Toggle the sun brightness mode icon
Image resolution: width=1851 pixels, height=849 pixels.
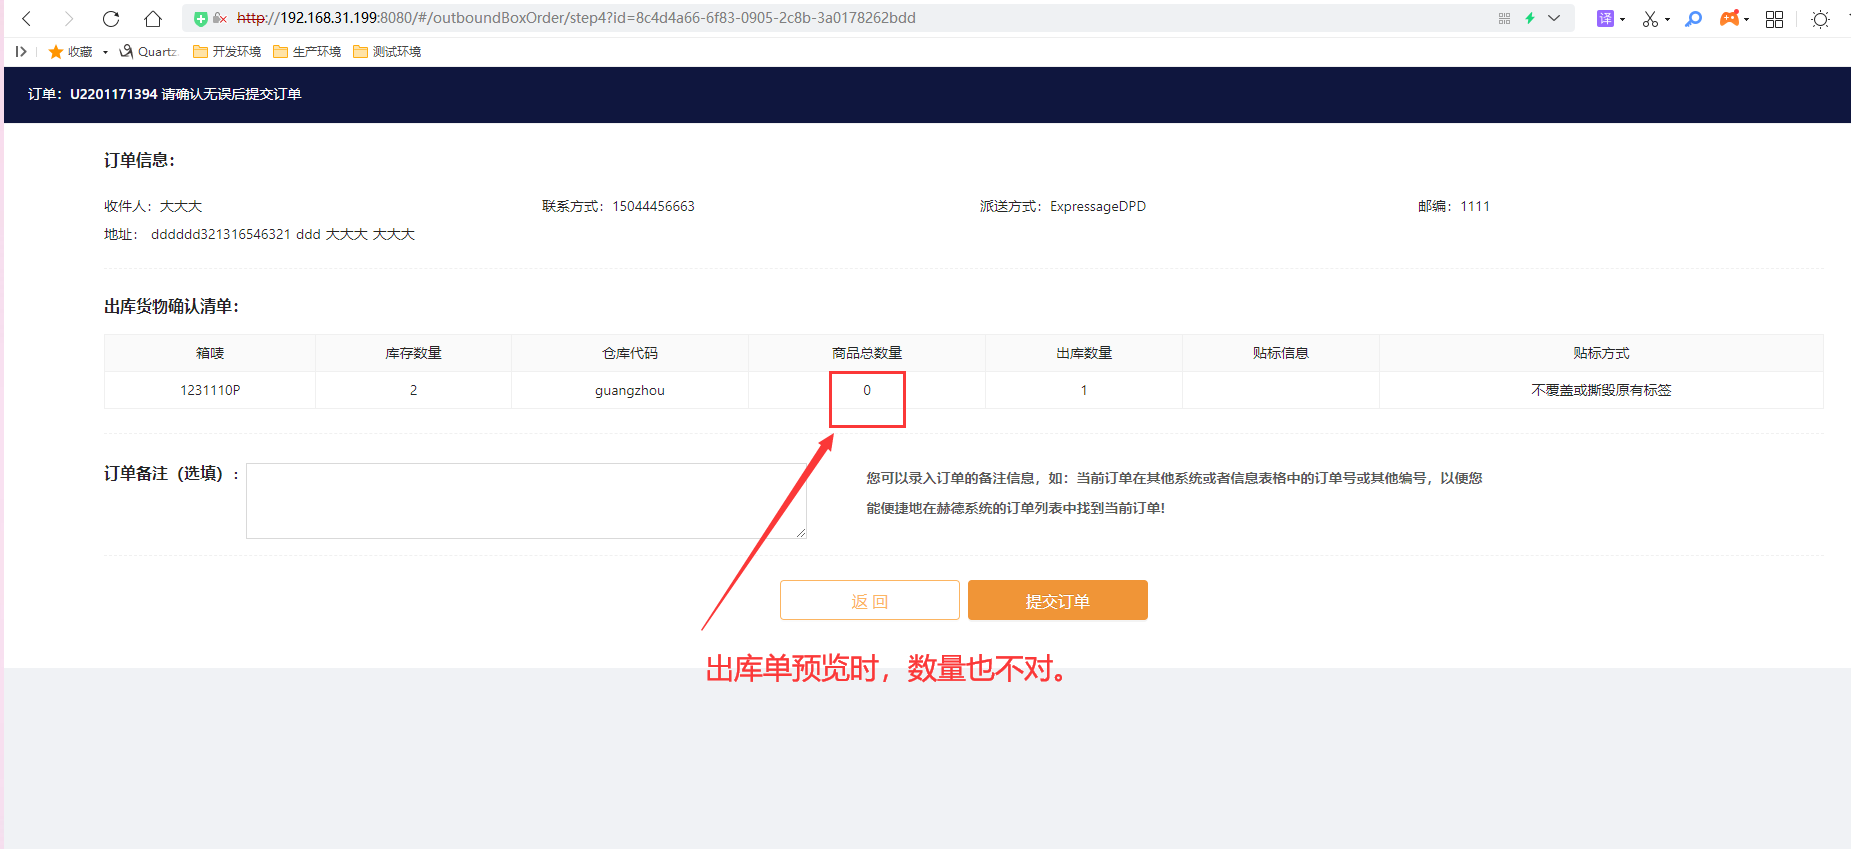tap(1820, 19)
